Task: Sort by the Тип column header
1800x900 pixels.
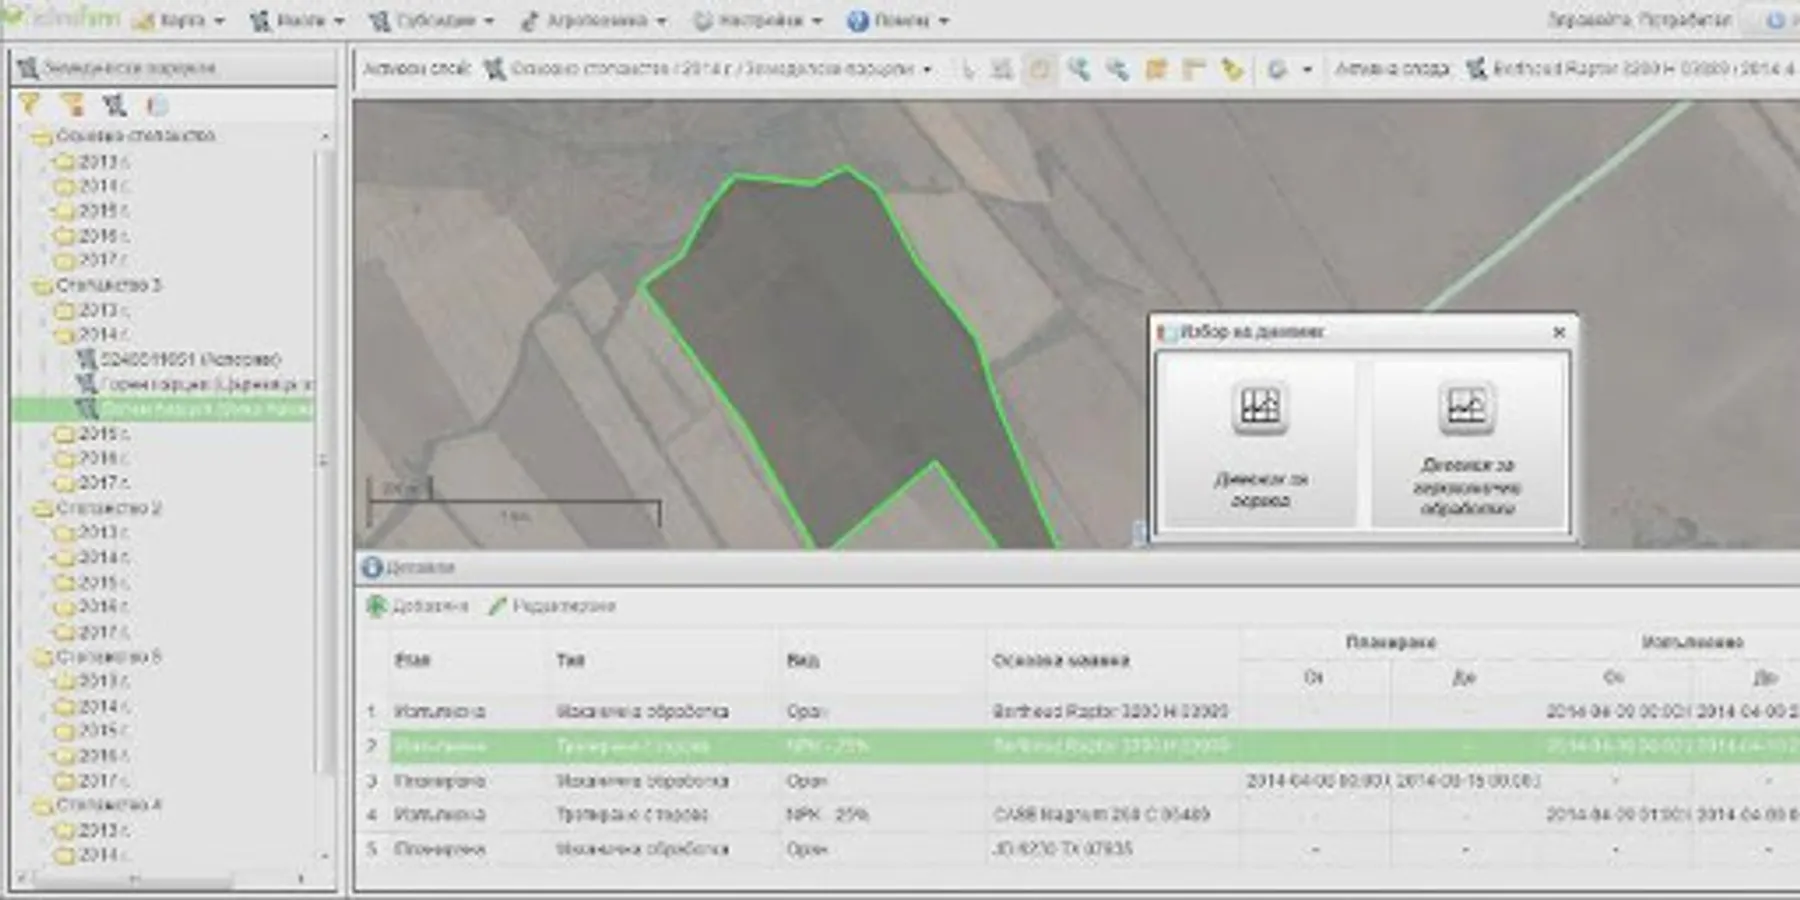Action: (x=571, y=660)
